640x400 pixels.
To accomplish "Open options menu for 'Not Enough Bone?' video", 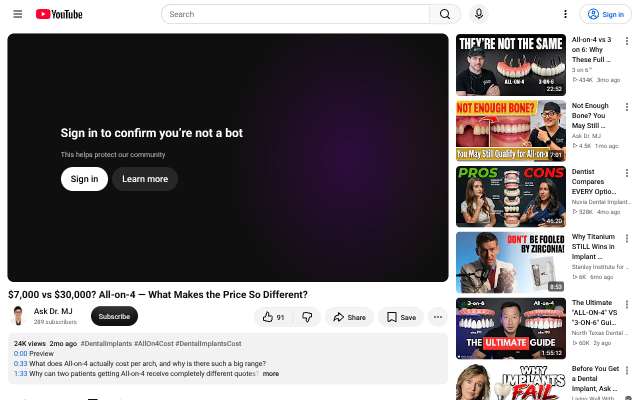I will 627,107.
